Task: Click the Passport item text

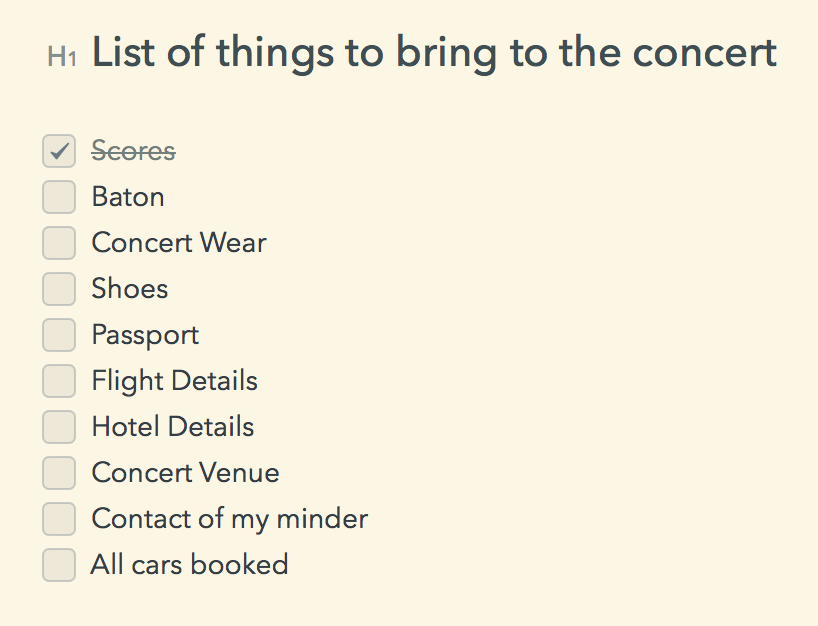Action: point(145,336)
